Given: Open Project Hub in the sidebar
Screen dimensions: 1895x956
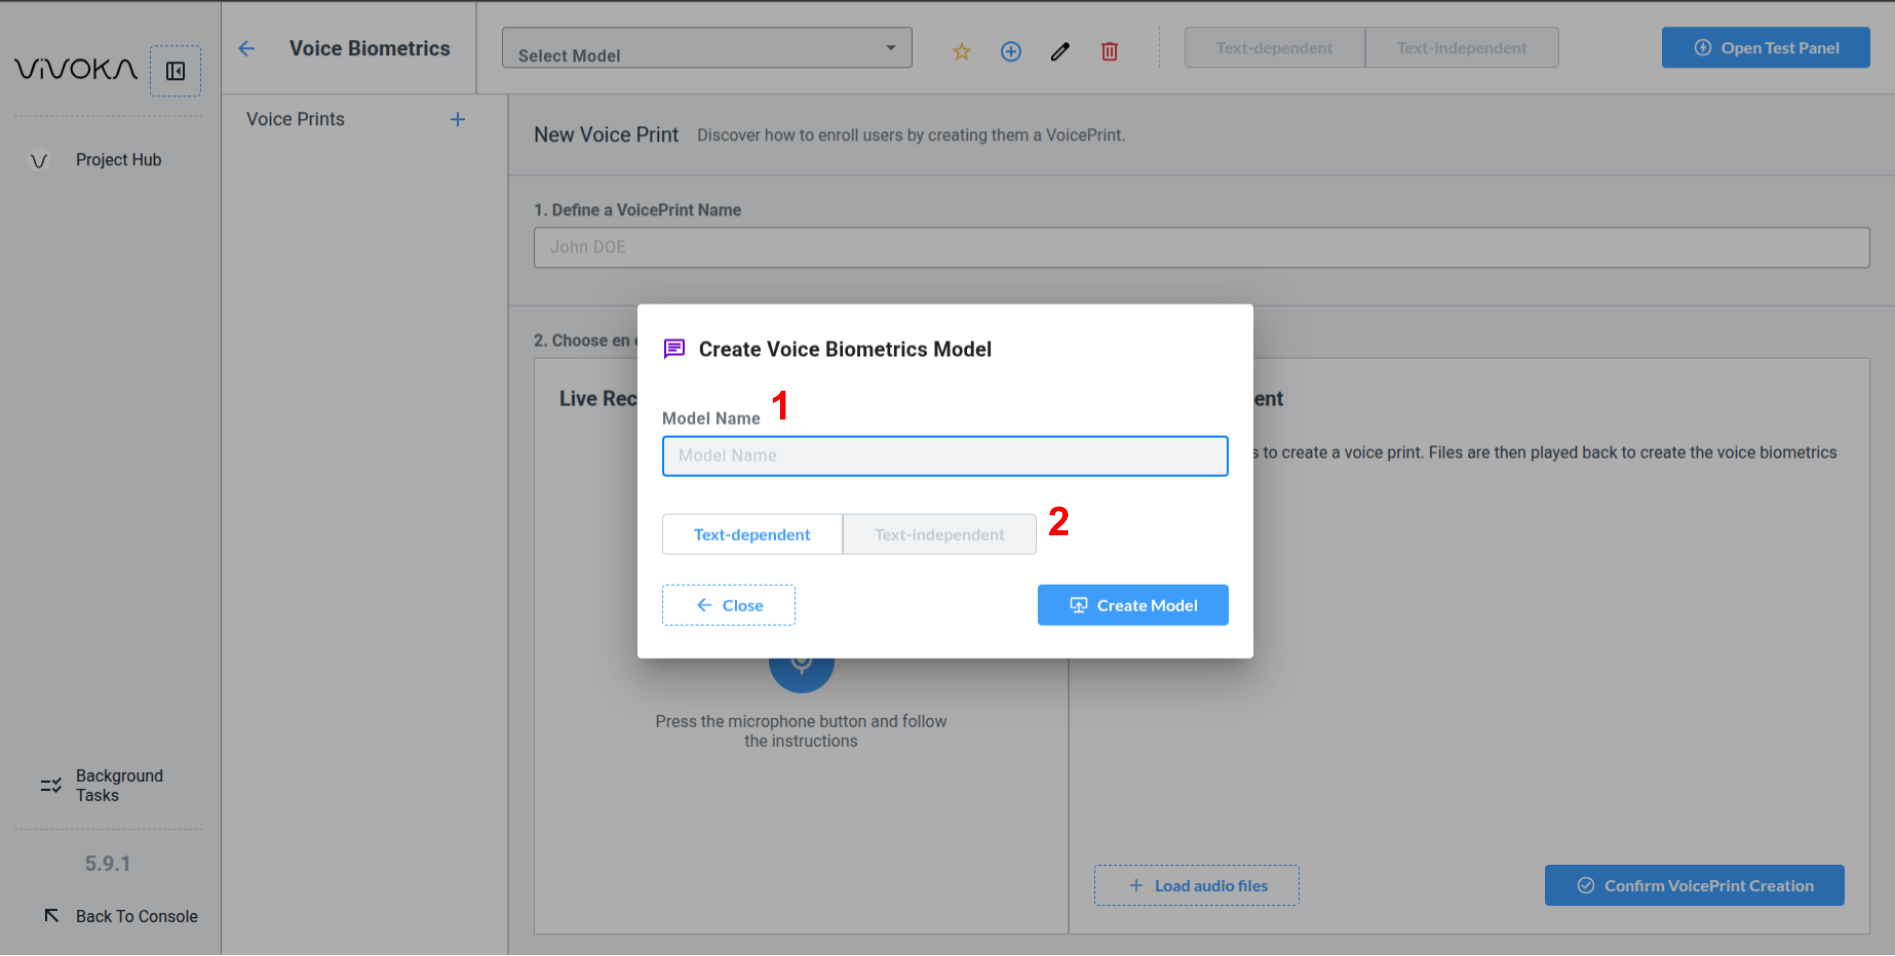Looking at the screenshot, I should [x=118, y=160].
